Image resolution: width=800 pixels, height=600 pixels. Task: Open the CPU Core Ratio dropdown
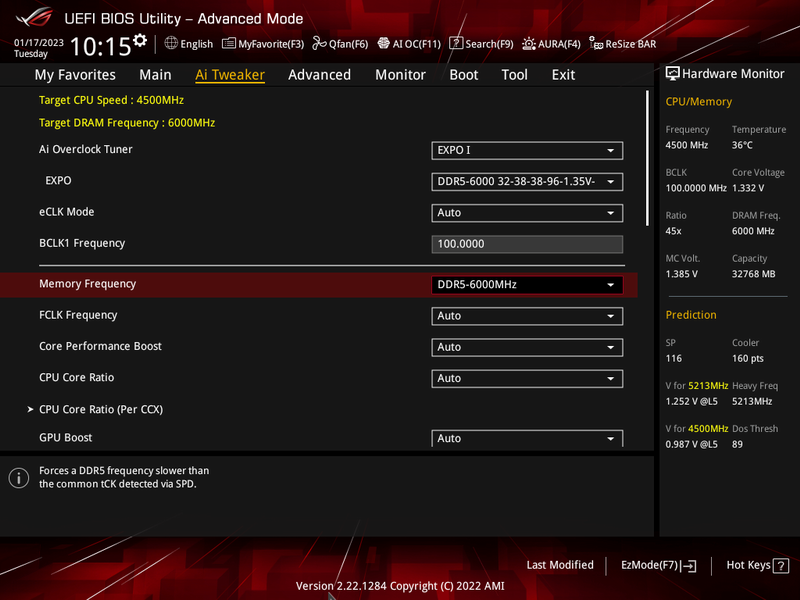[527, 379]
